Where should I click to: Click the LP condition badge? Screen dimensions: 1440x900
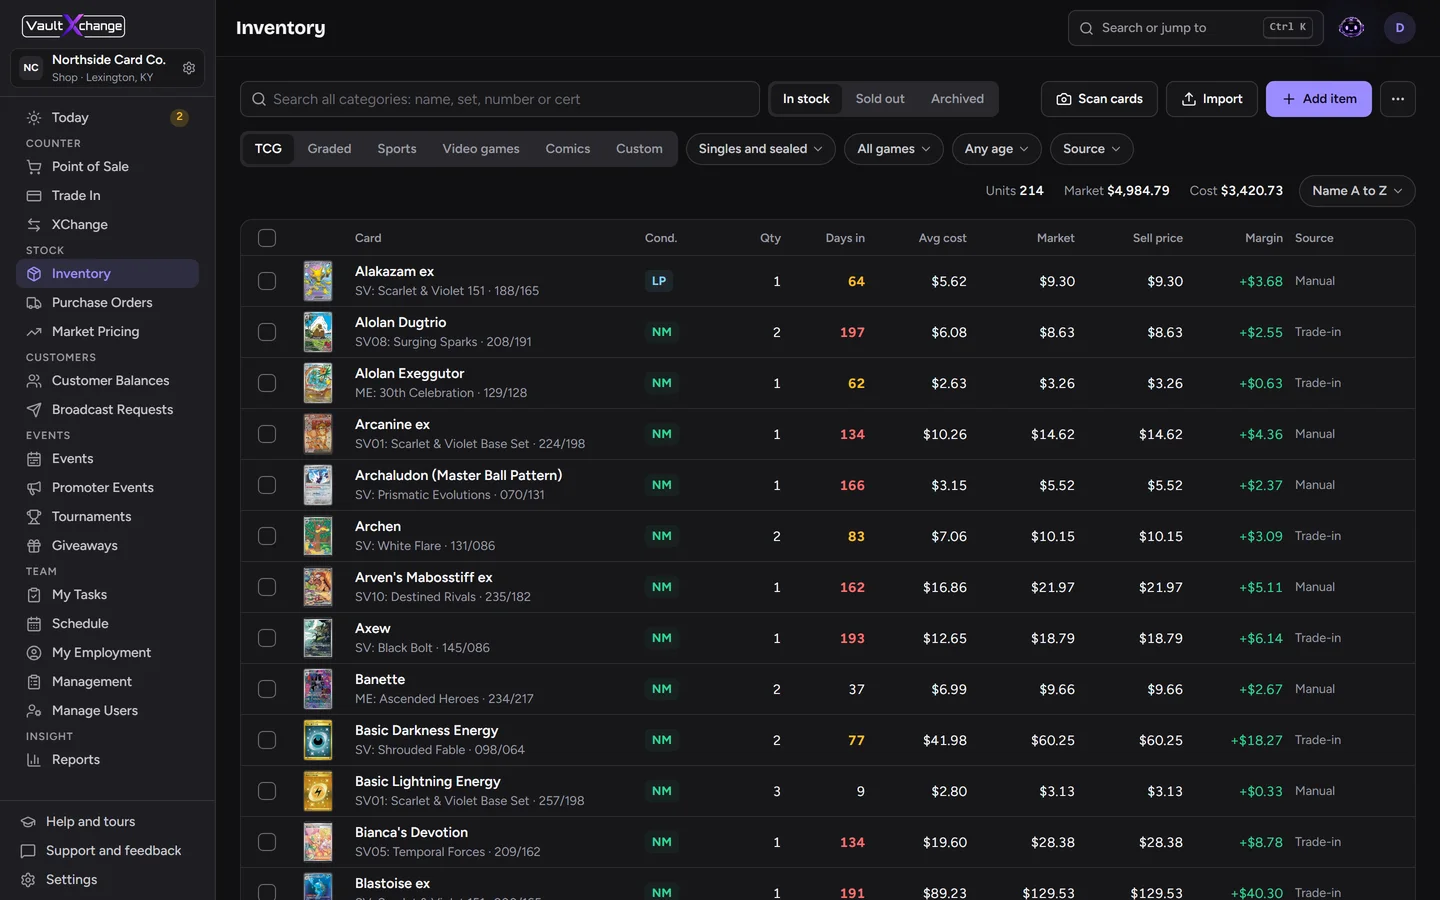[659, 281]
